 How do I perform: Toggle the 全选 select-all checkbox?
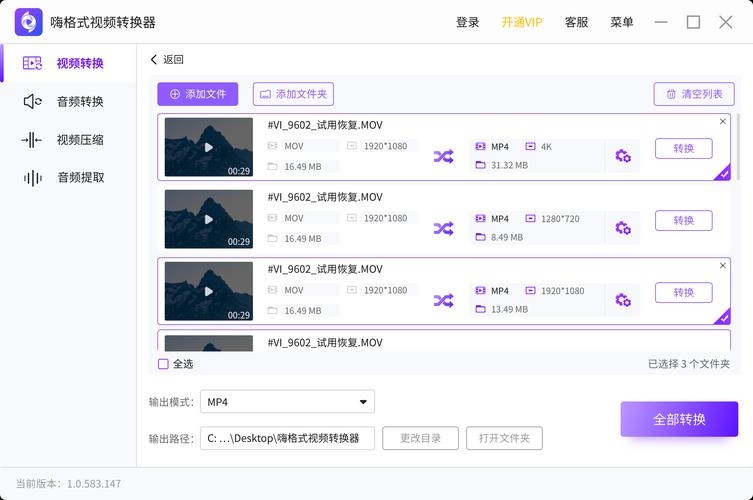(x=163, y=364)
